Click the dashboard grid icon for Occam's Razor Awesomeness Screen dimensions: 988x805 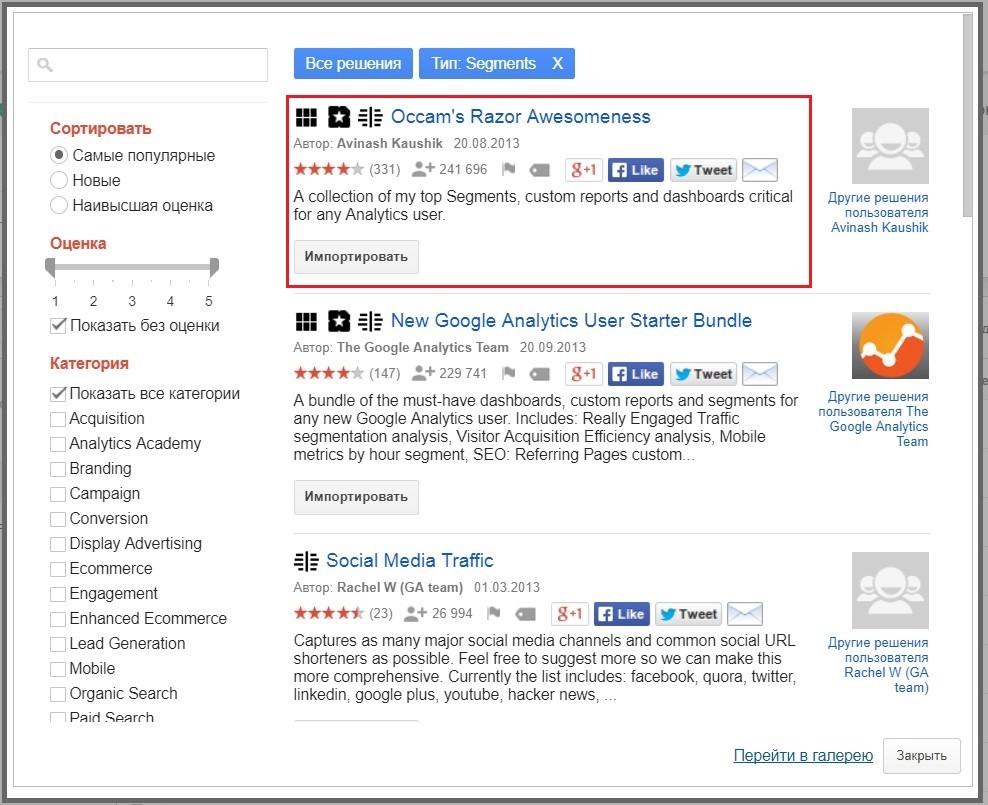[306, 117]
